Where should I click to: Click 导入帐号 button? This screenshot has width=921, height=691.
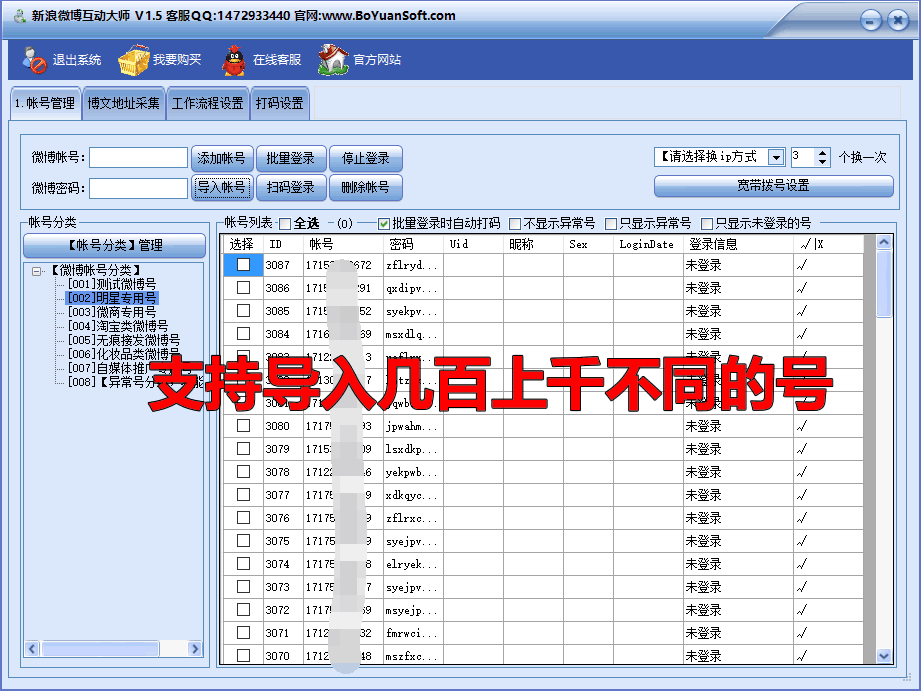click(x=221, y=187)
